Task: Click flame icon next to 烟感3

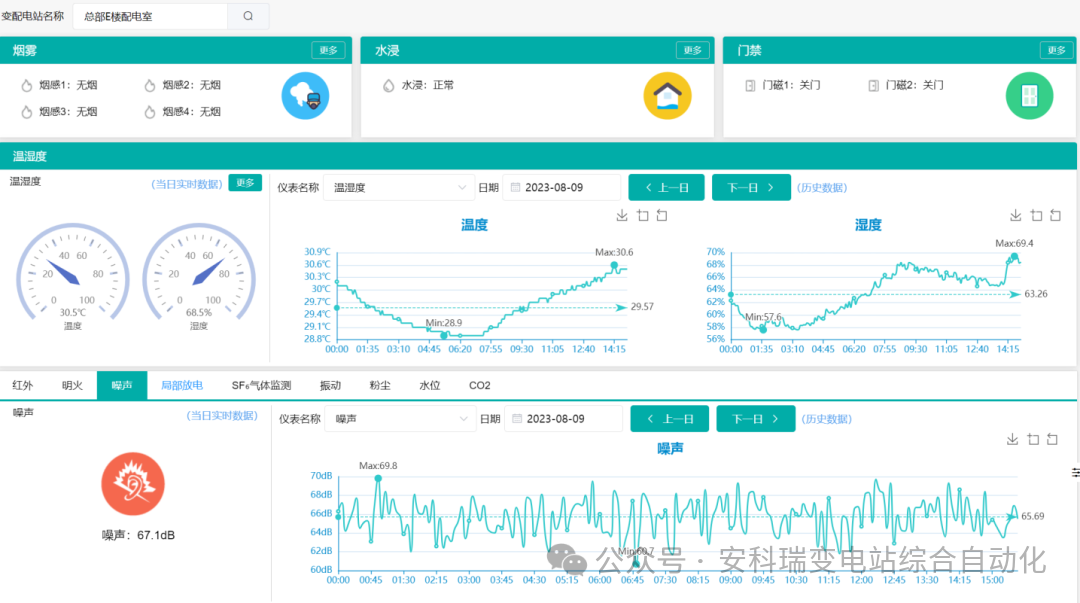Action: pyautogui.click(x=26, y=112)
